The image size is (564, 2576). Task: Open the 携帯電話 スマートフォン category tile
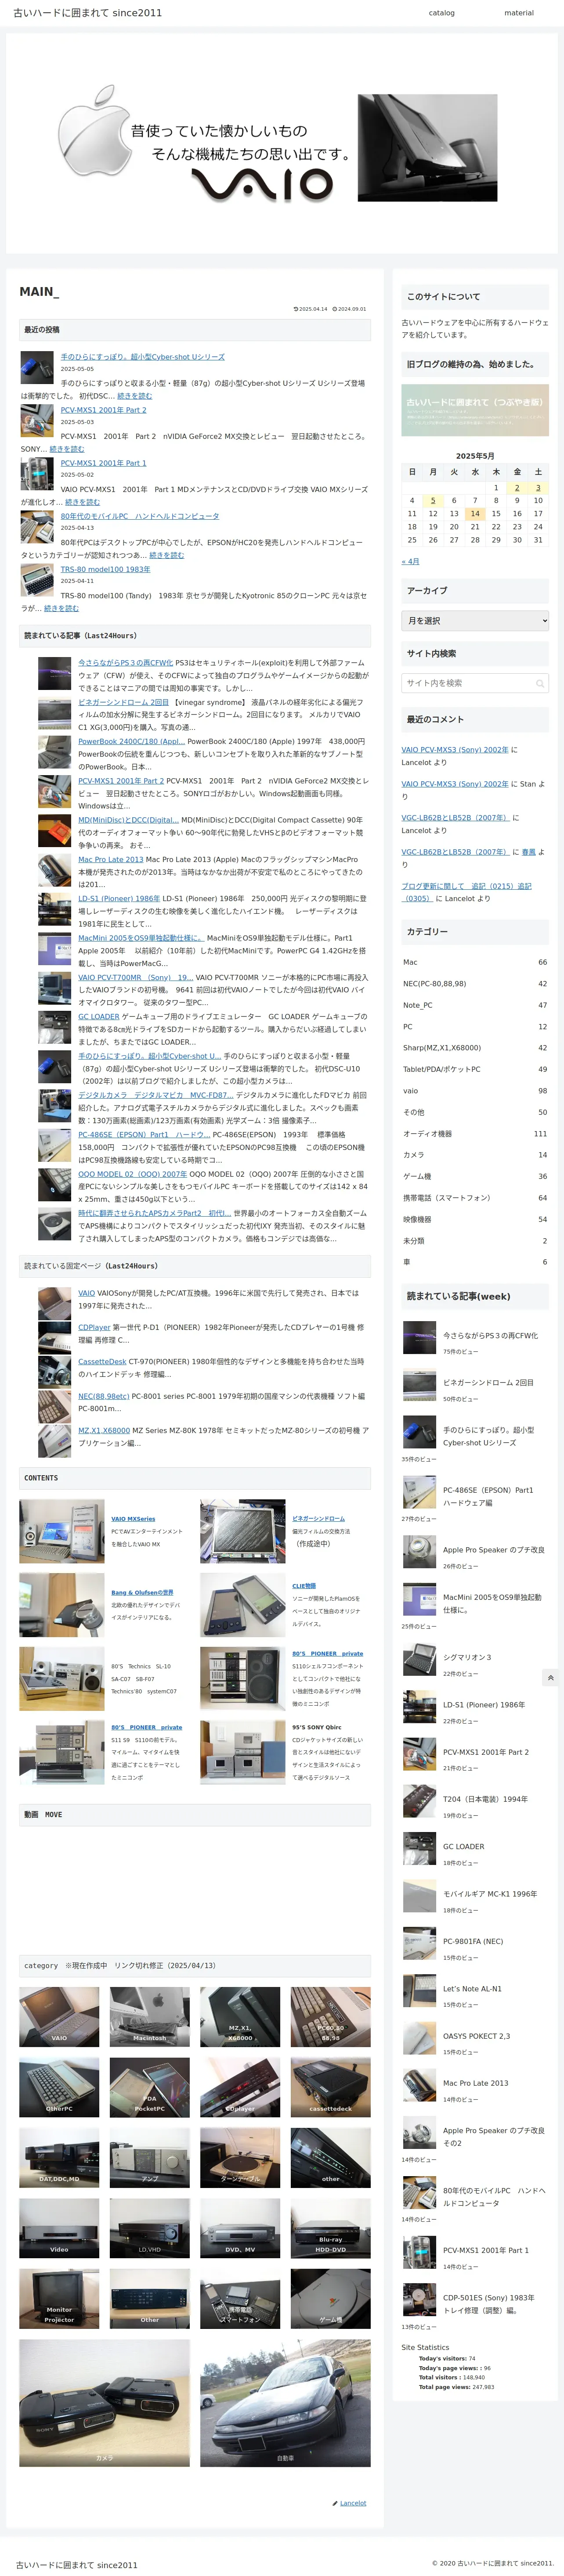pyautogui.click(x=240, y=2299)
